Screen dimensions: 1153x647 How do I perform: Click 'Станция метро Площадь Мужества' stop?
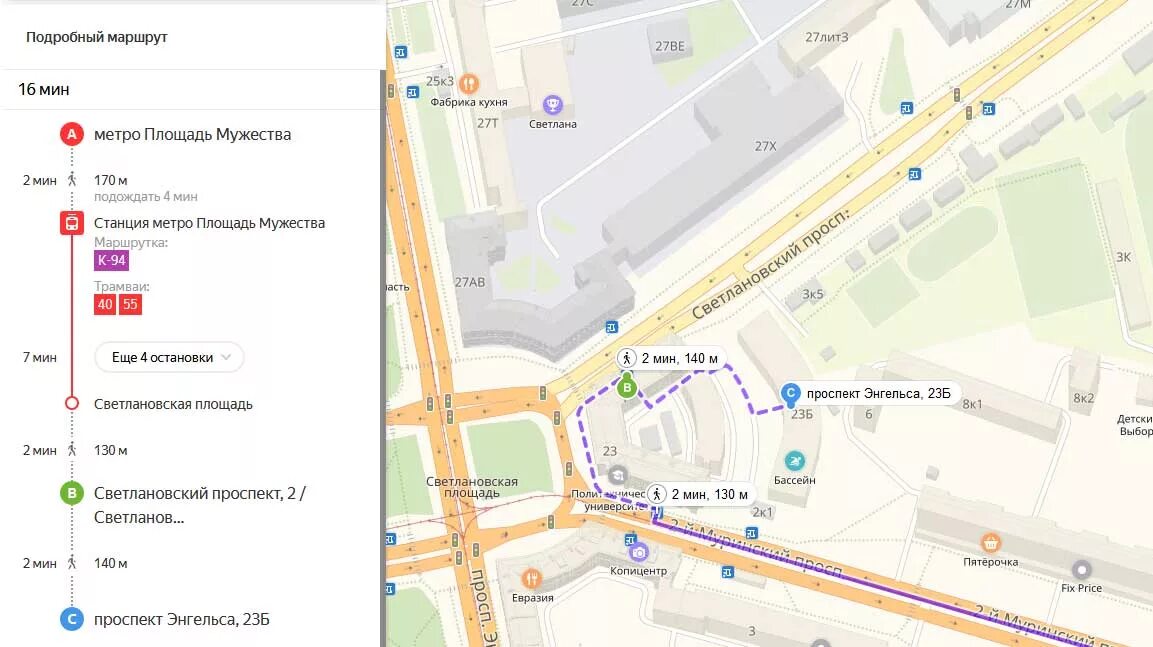click(x=209, y=223)
